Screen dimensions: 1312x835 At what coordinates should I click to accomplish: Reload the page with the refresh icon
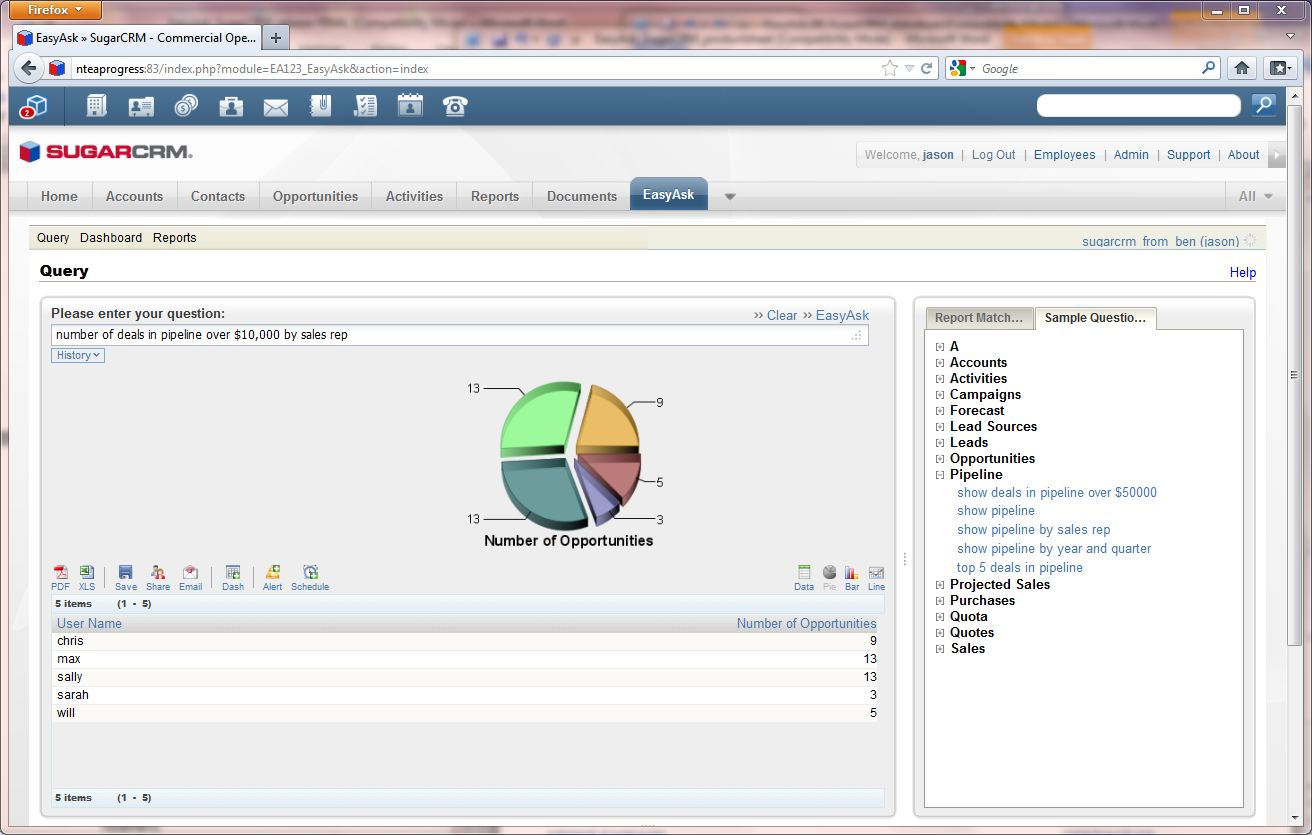point(927,68)
